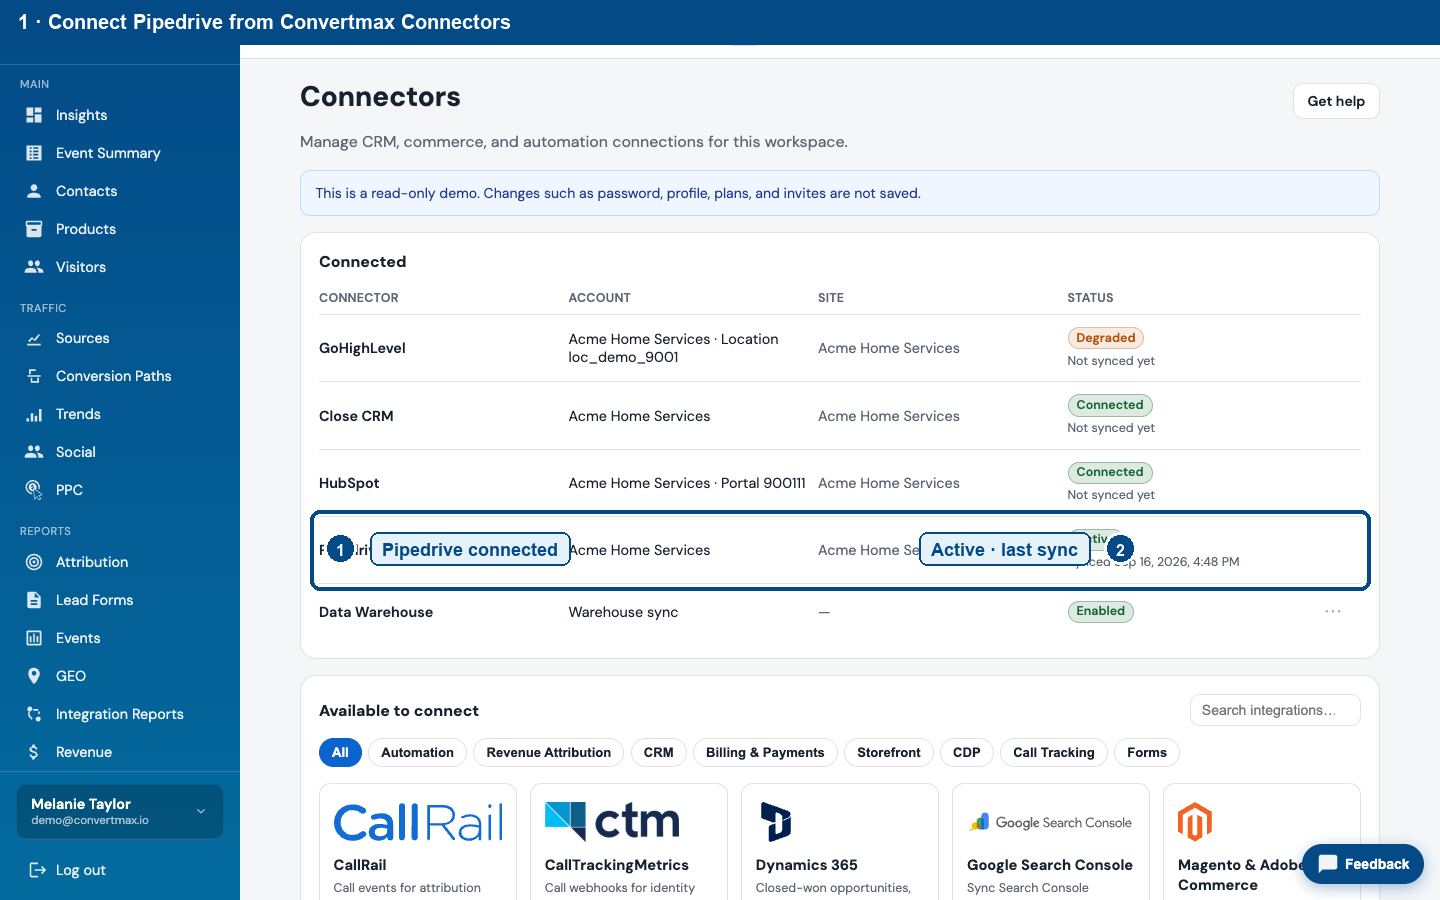
Task: Click the Log out arrow icon
Action: 37,870
